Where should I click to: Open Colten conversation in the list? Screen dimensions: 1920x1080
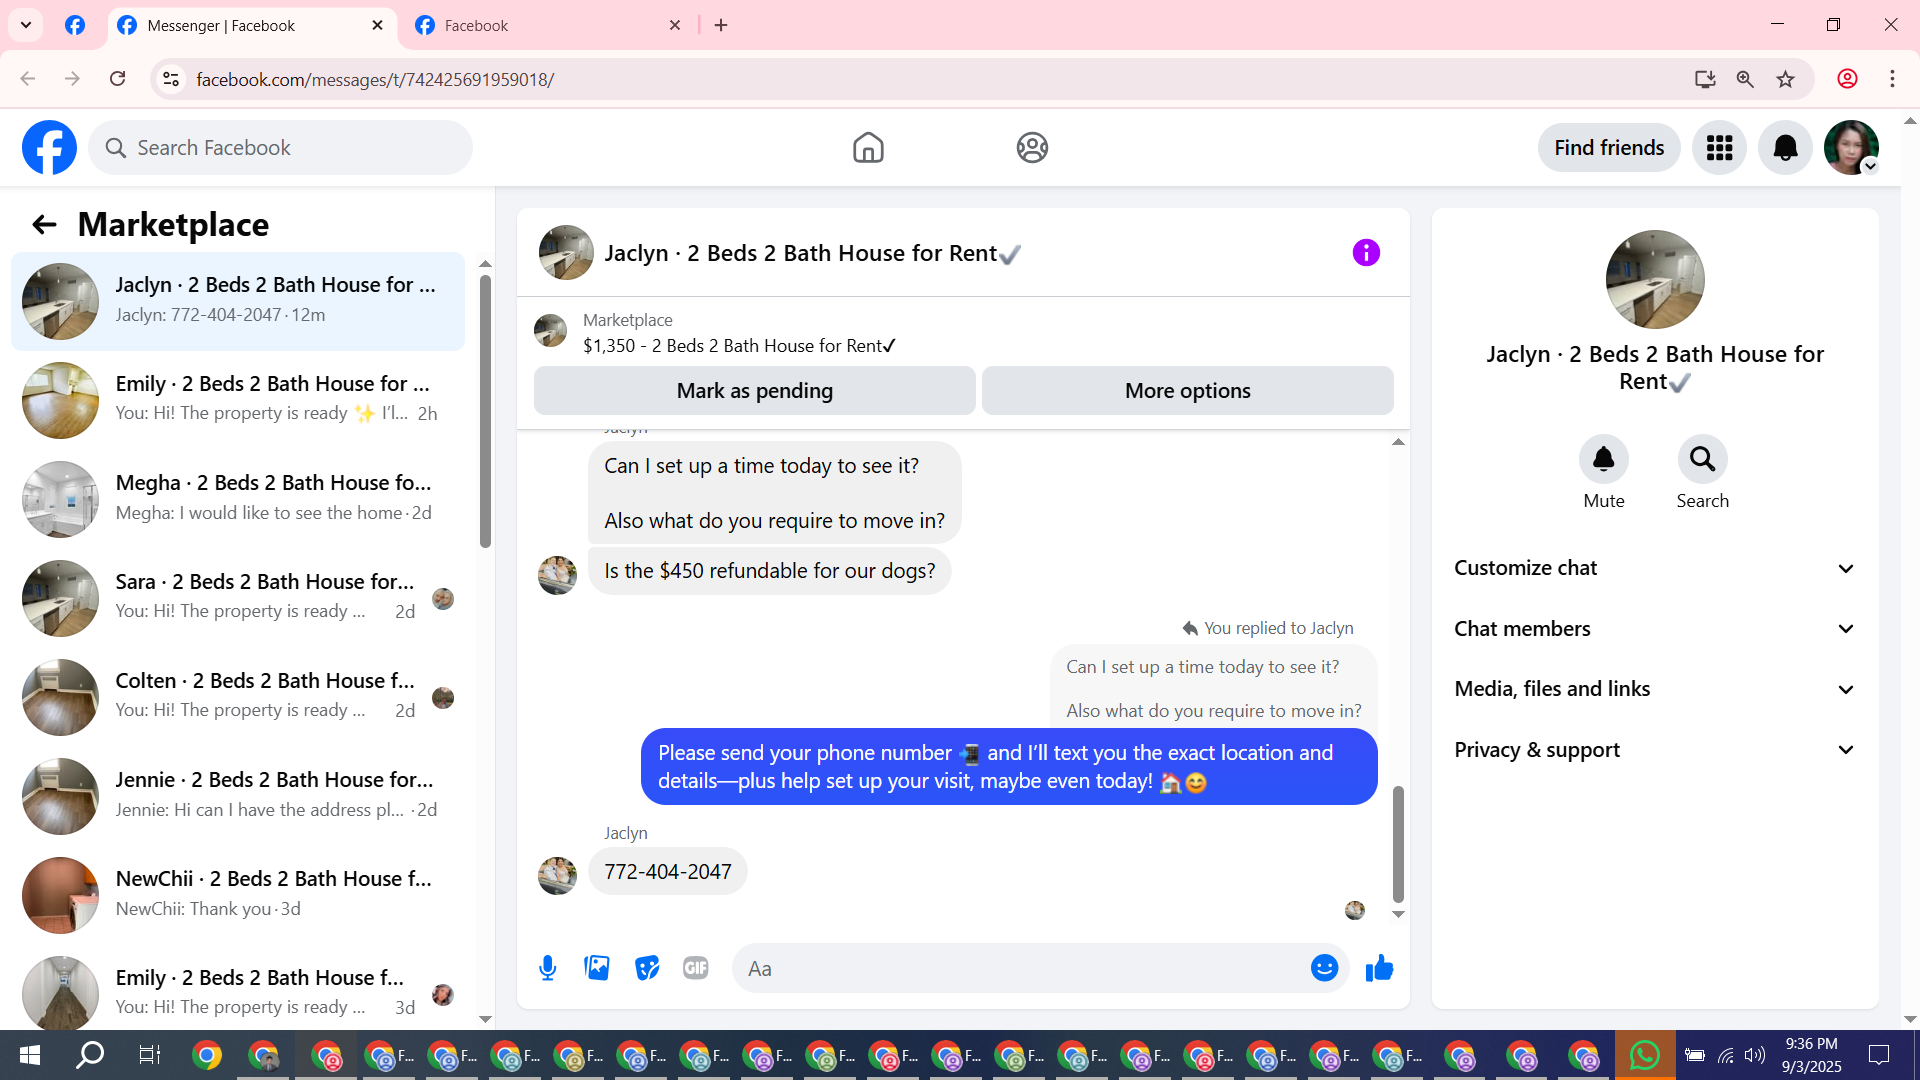click(x=238, y=696)
